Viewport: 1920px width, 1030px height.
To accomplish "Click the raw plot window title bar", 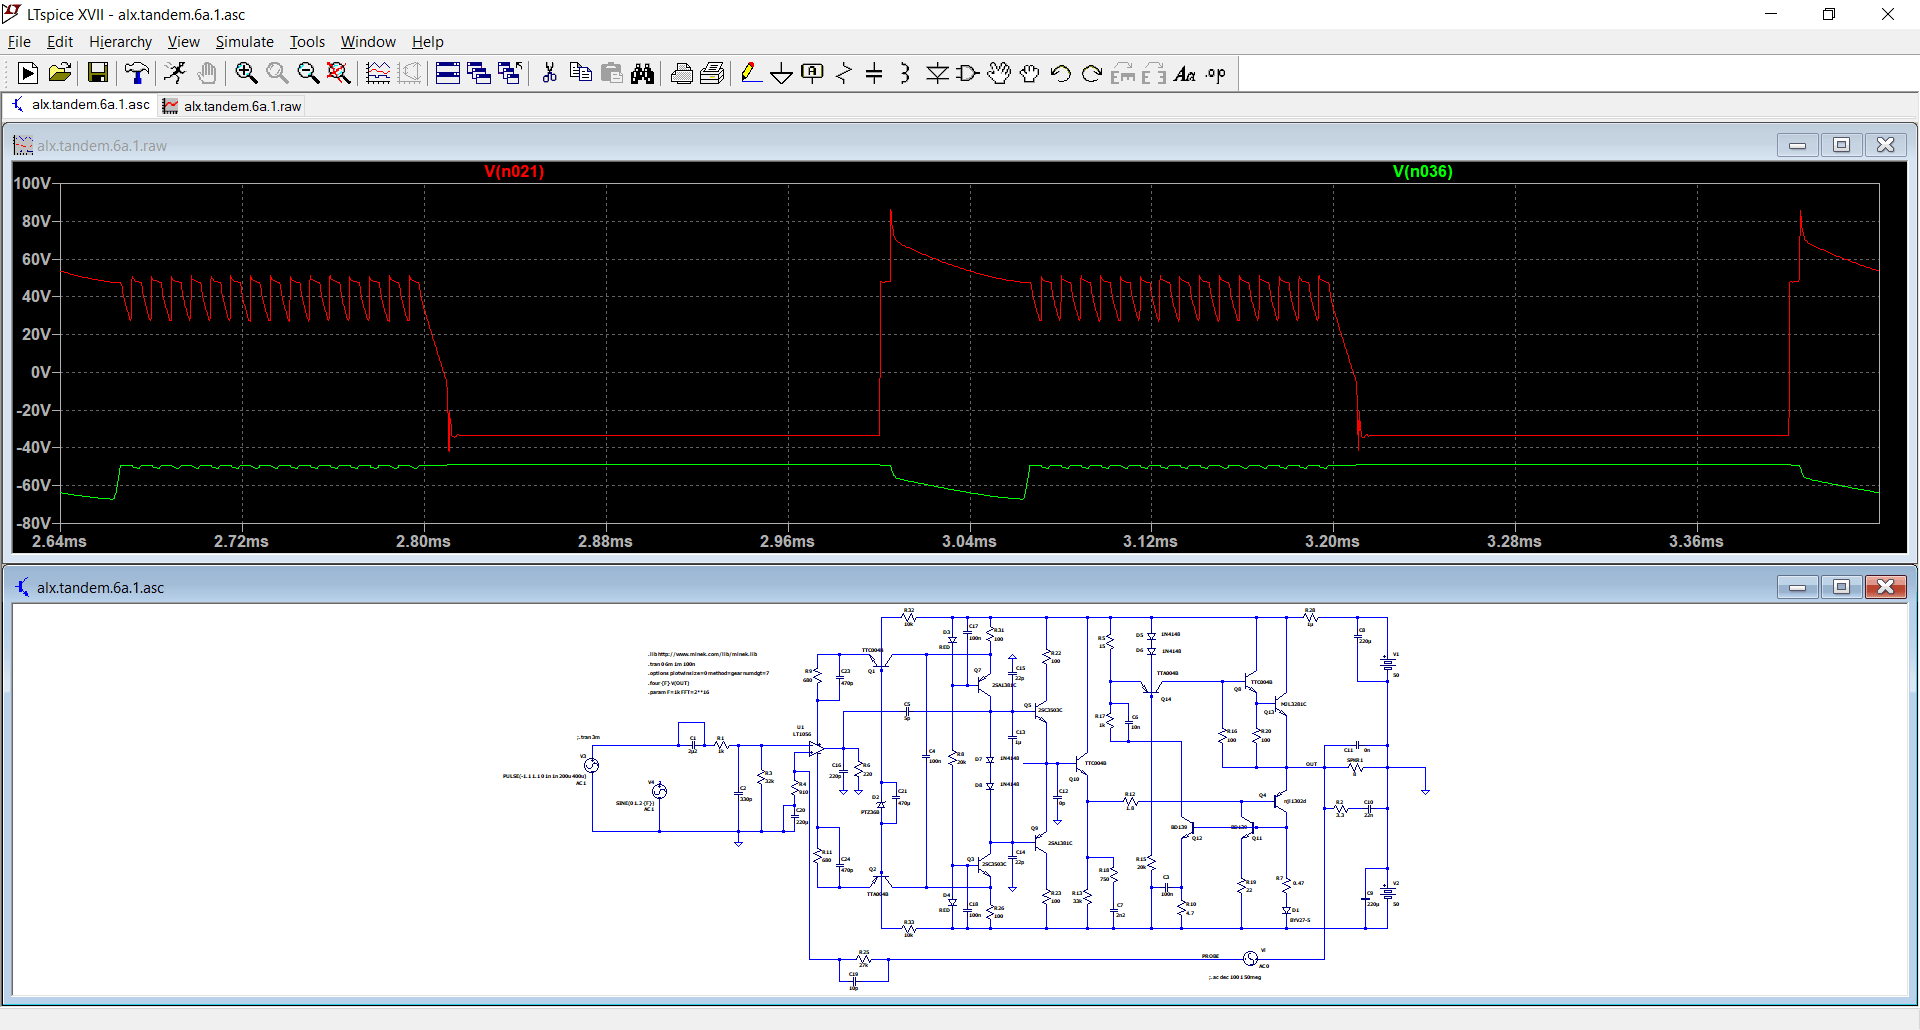I will 960,145.
